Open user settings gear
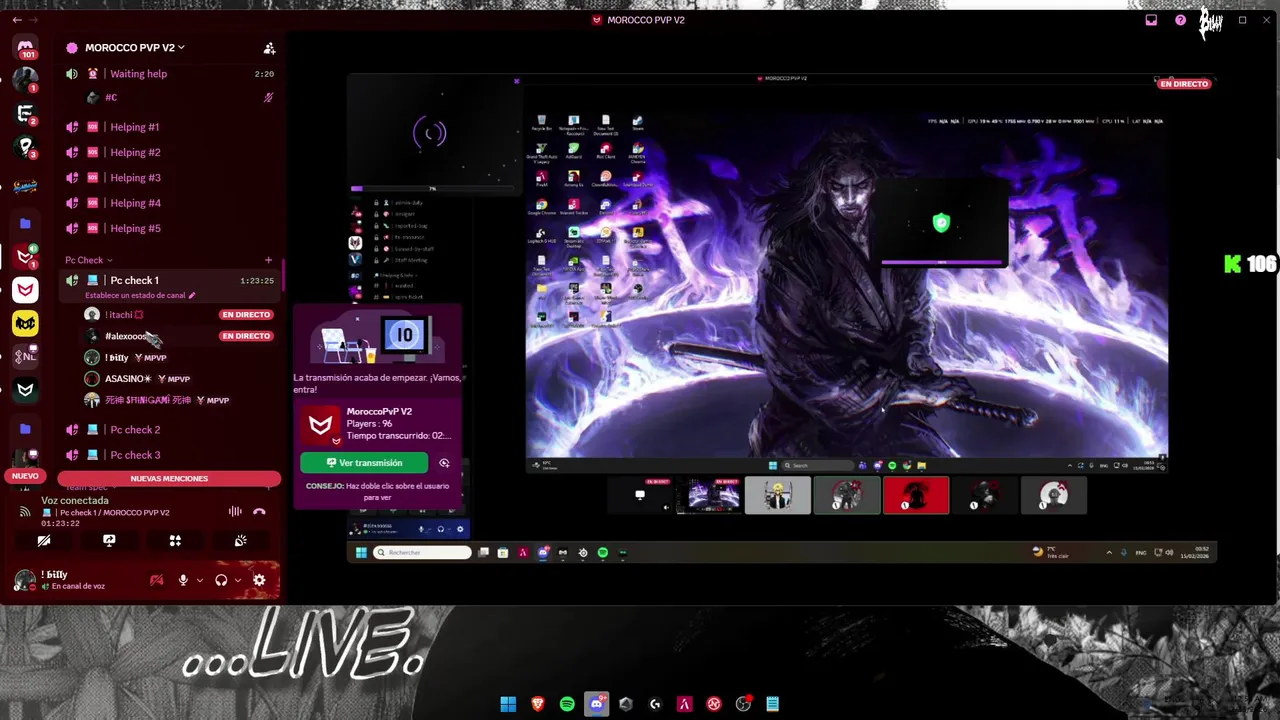The width and height of the screenshot is (1280, 720). (x=259, y=580)
